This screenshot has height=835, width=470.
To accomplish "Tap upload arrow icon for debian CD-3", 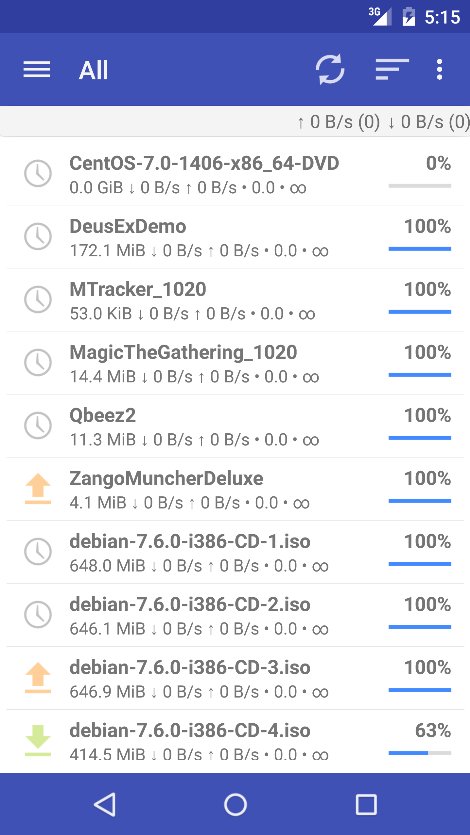I will pyautogui.click(x=38, y=678).
